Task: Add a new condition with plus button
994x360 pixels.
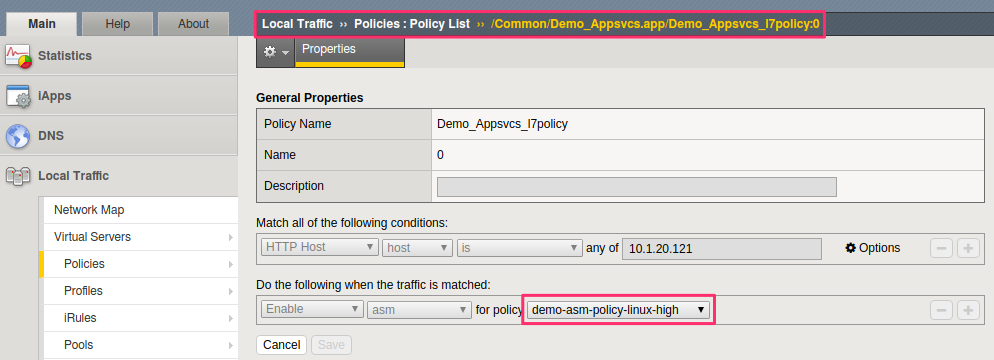Action: coord(967,248)
